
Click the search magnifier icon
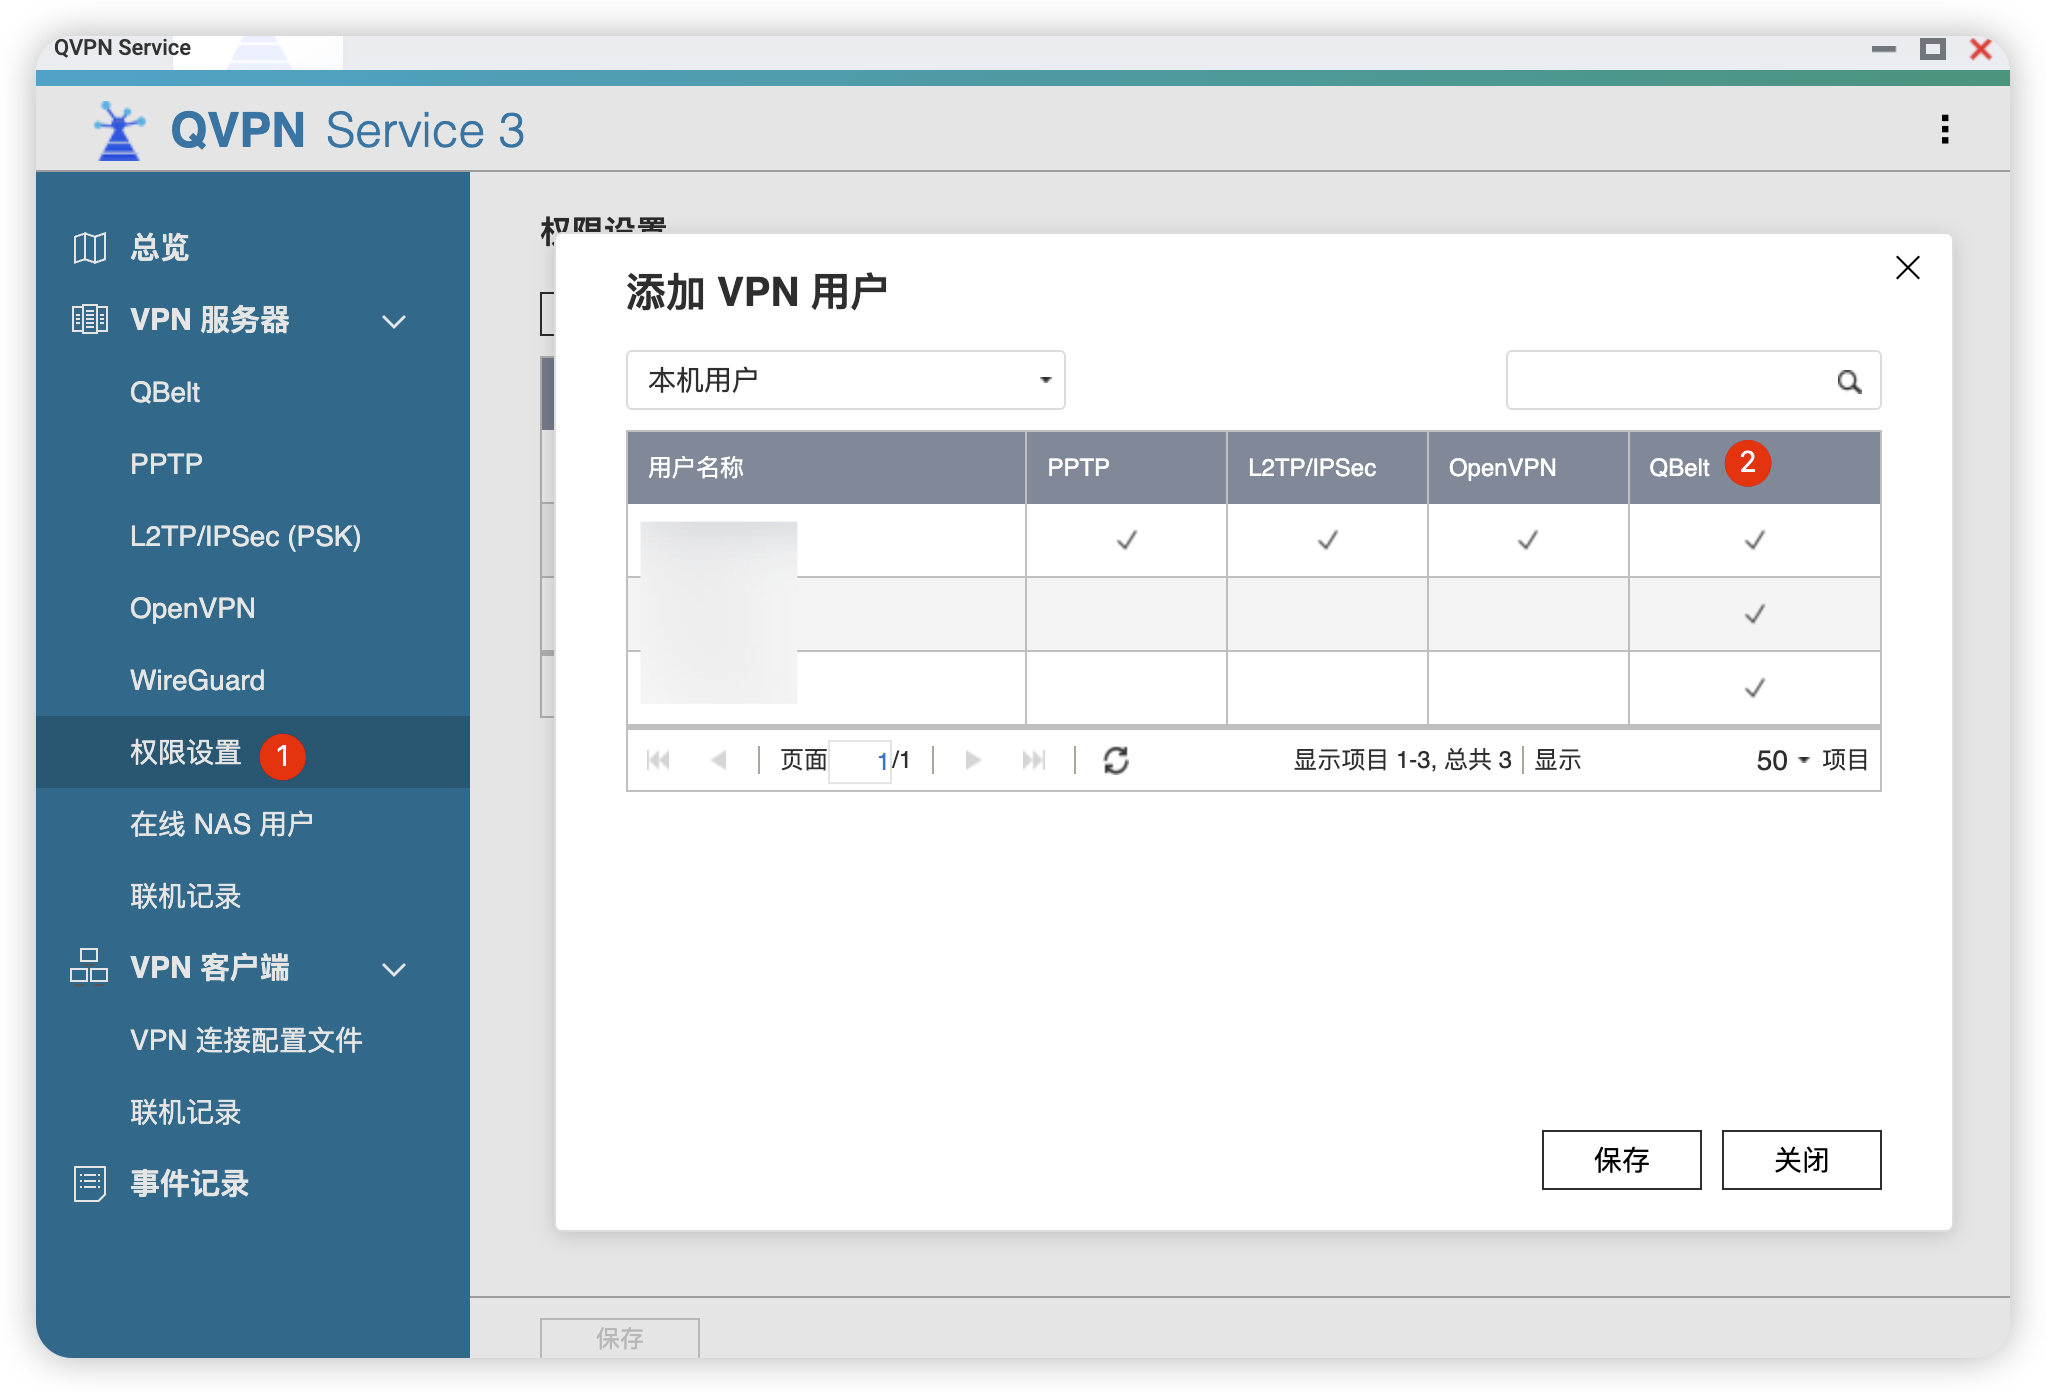[x=1849, y=381]
